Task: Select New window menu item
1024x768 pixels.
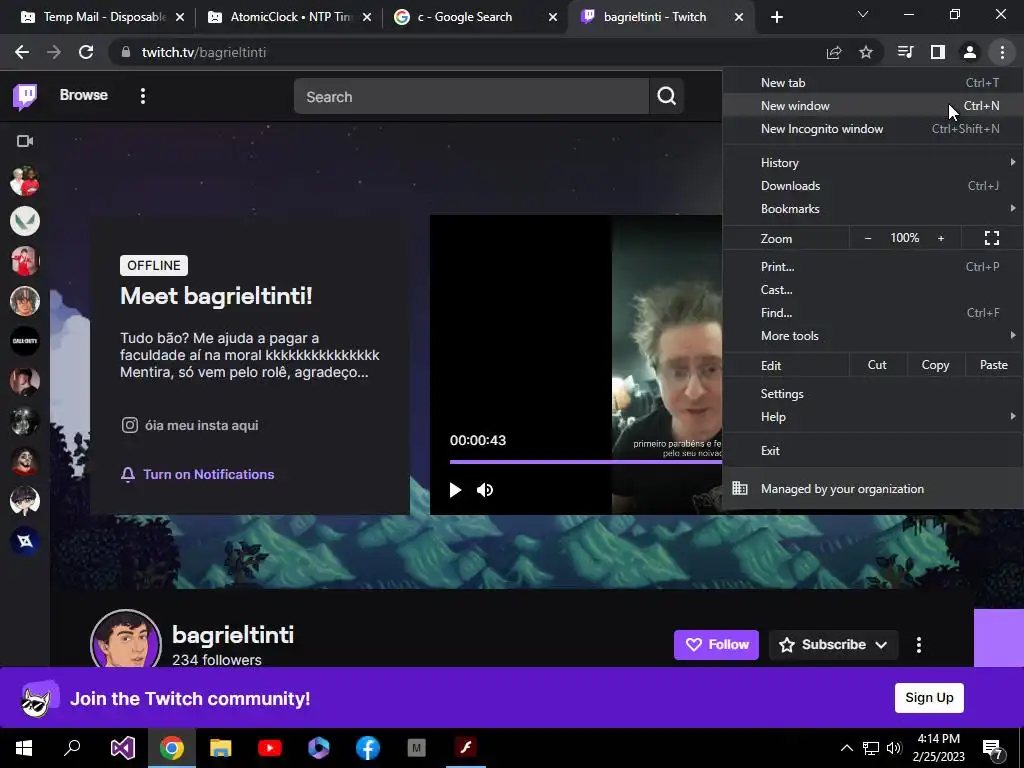Action: click(873, 106)
